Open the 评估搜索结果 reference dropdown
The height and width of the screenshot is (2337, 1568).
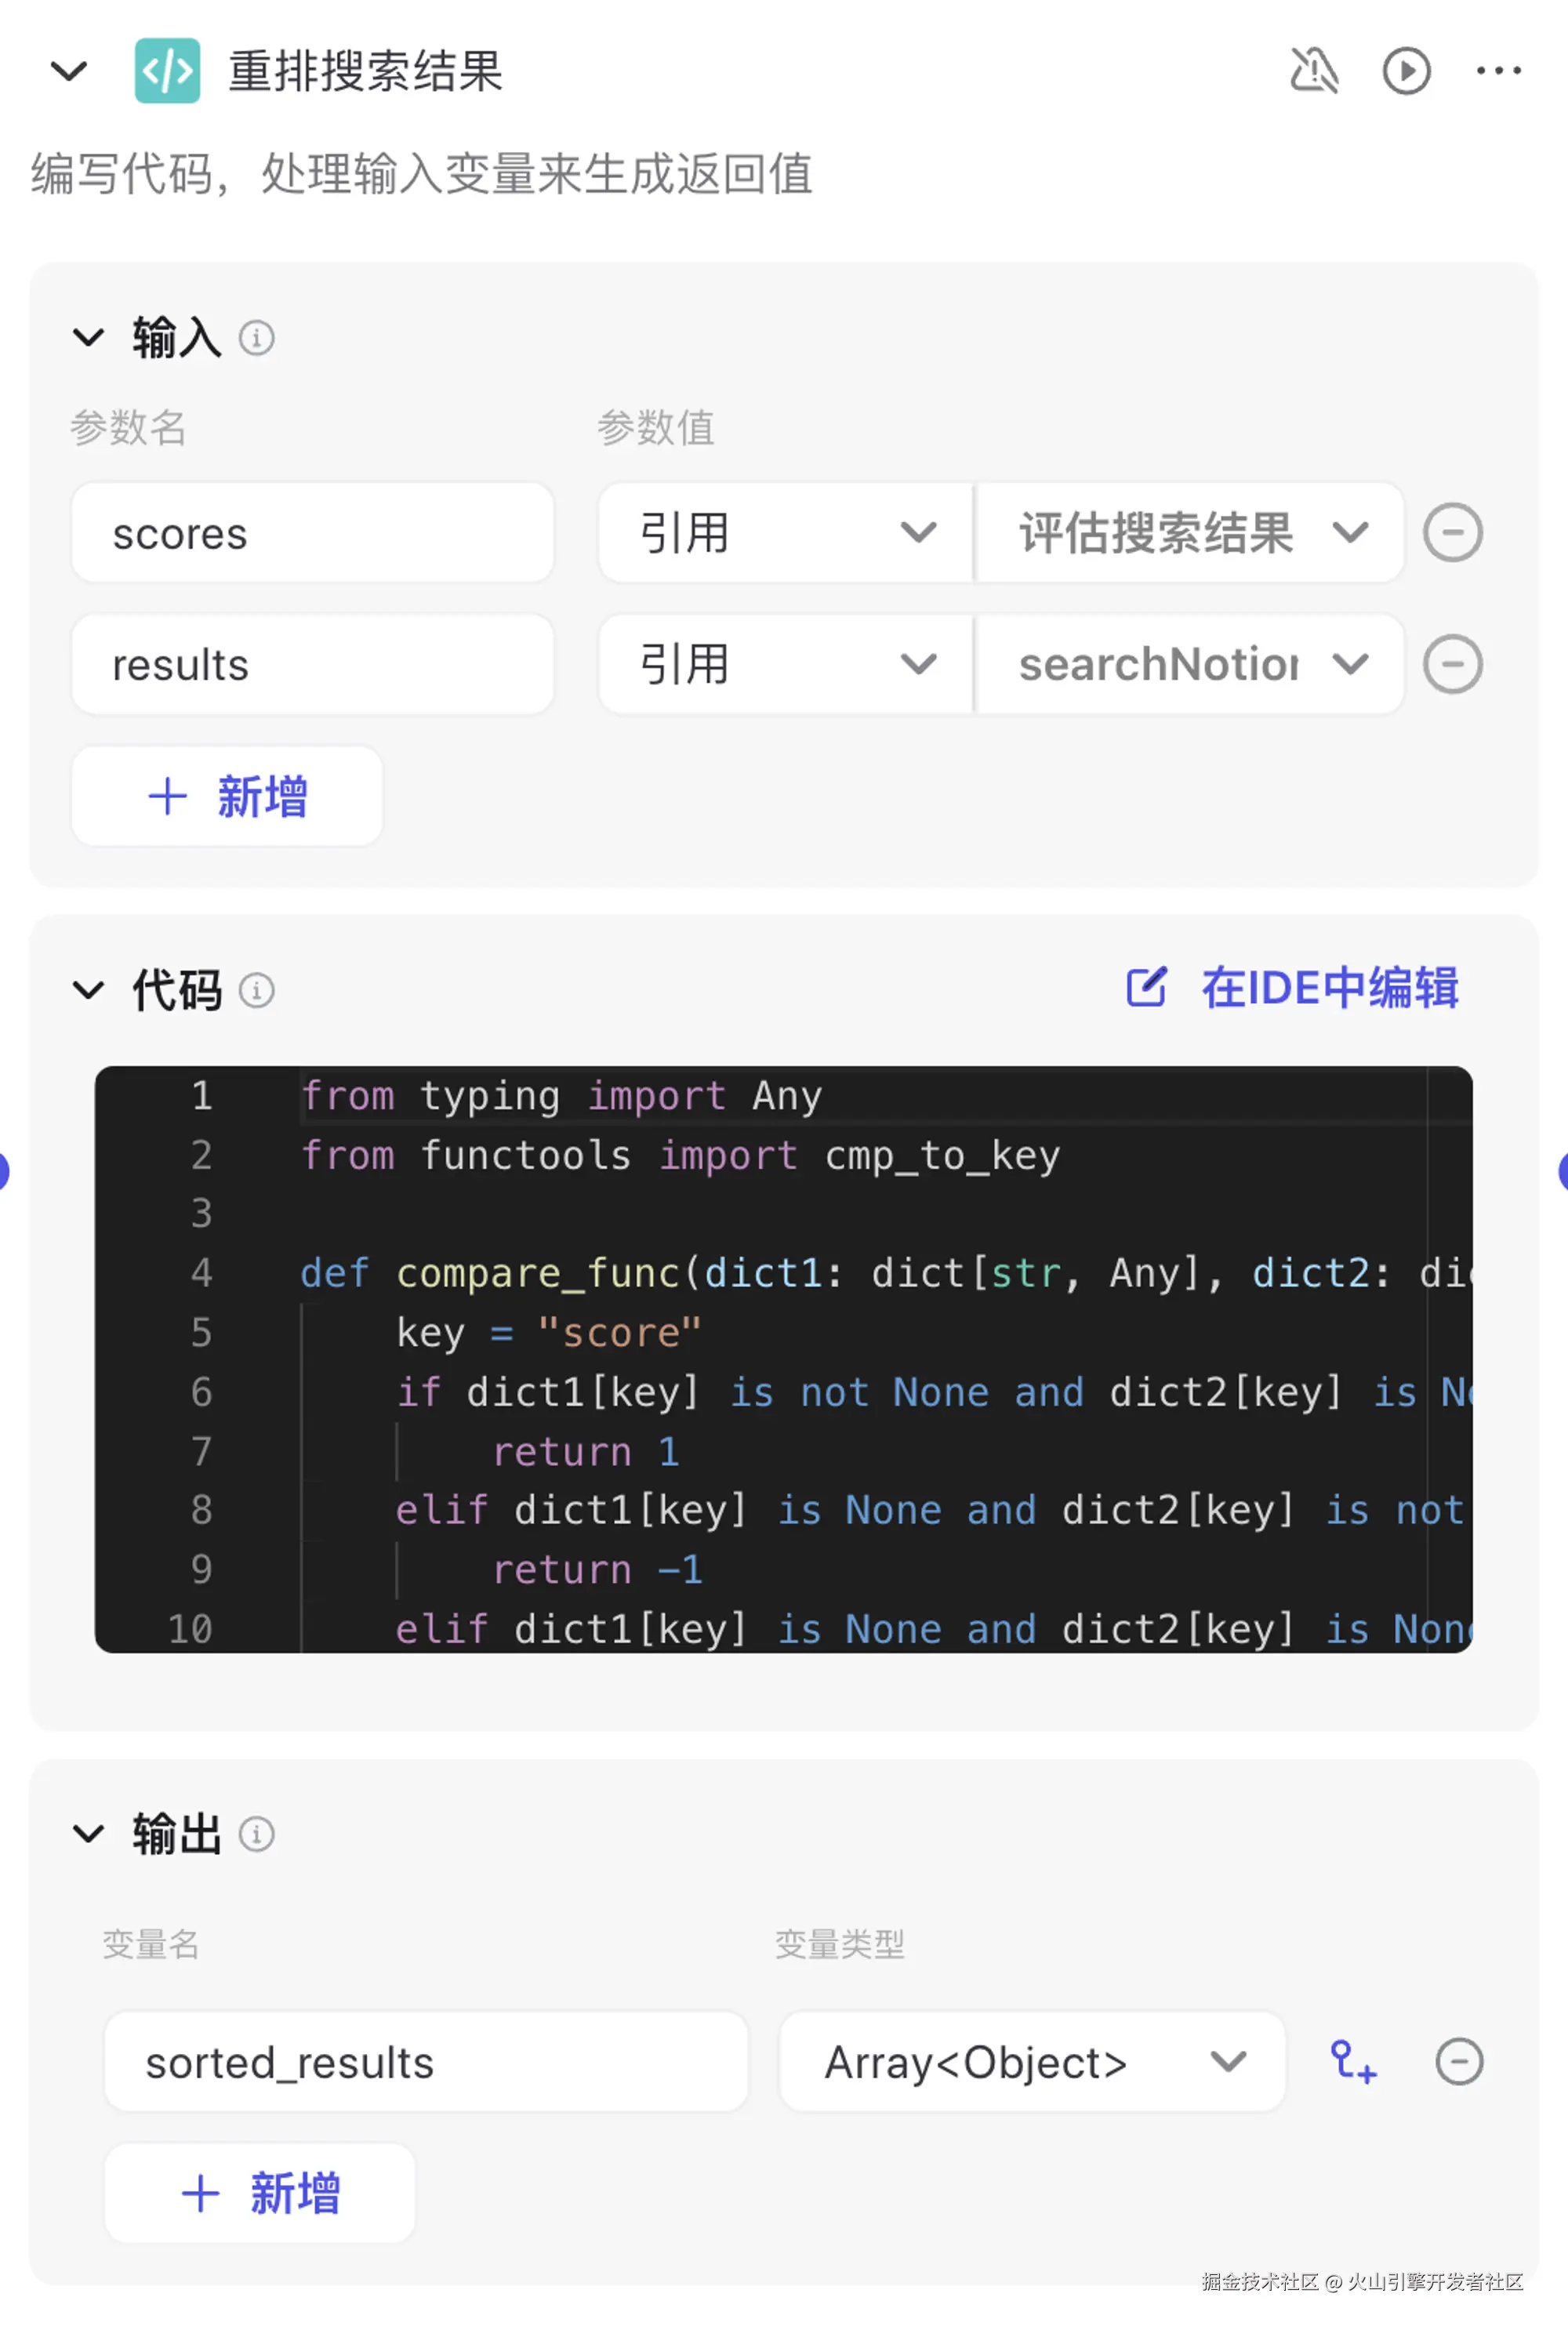tap(1190, 532)
